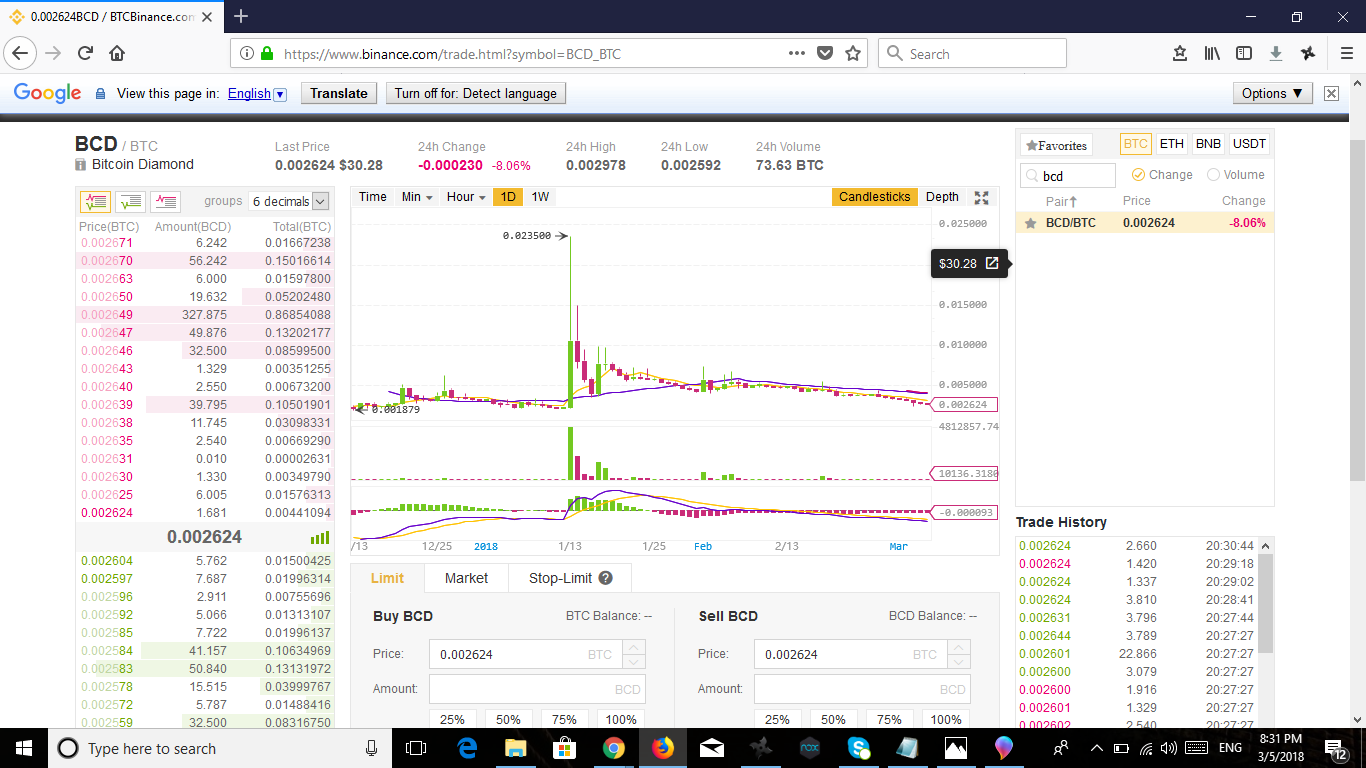This screenshot has width=1366, height=768.
Task: Click the Sell BCD Amount input field
Action: click(862, 689)
